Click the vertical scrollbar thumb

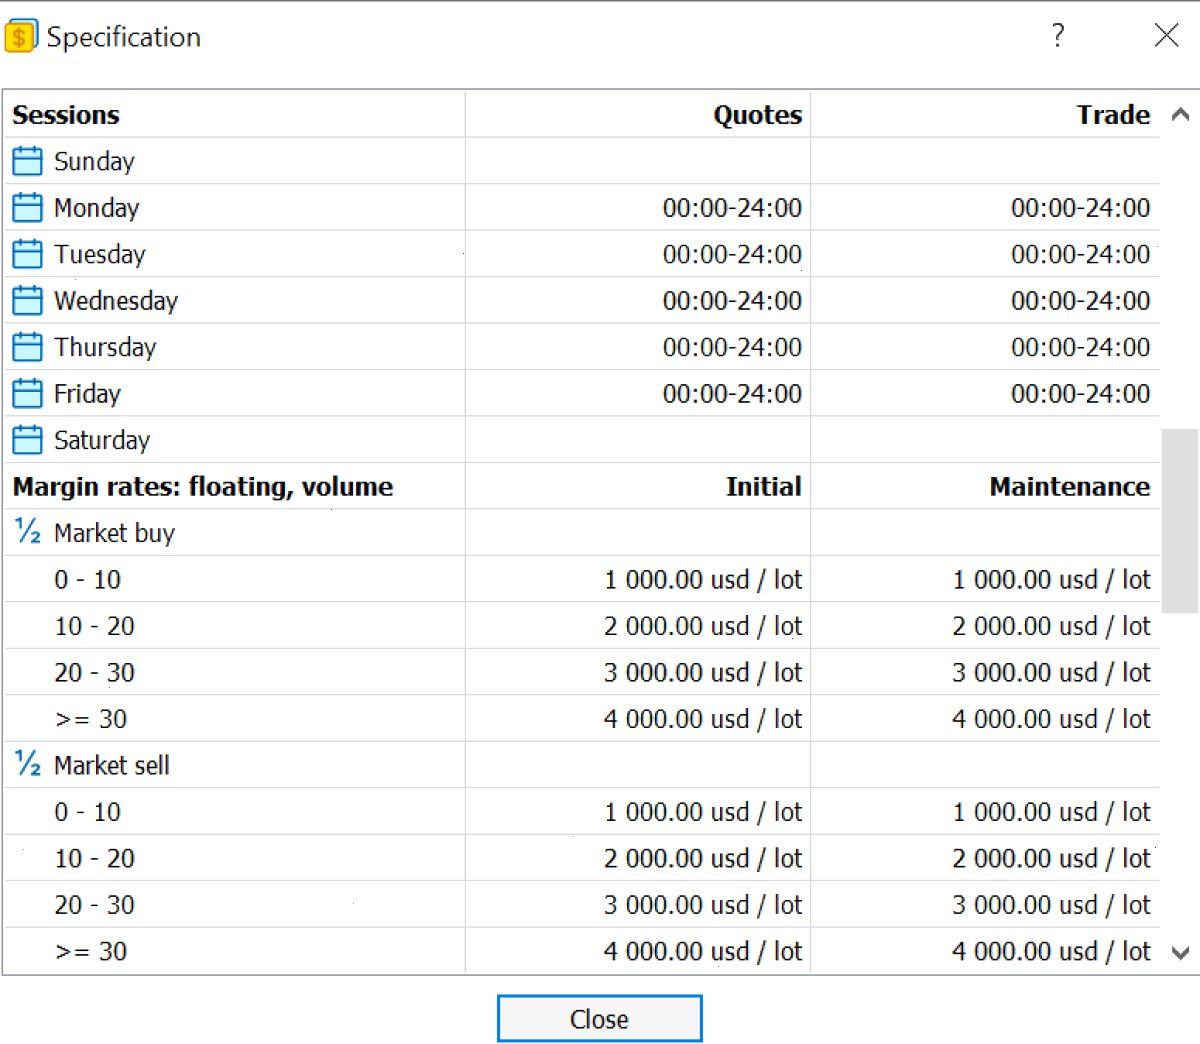point(1180,520)
